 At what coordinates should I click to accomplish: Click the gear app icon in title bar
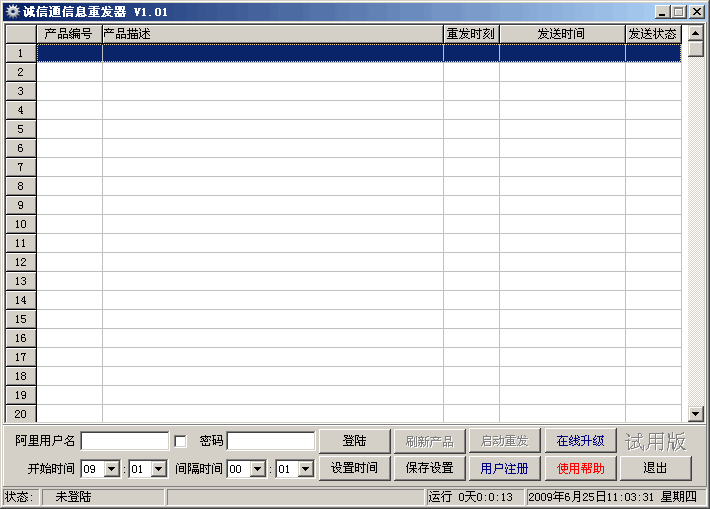coord(12,11)
